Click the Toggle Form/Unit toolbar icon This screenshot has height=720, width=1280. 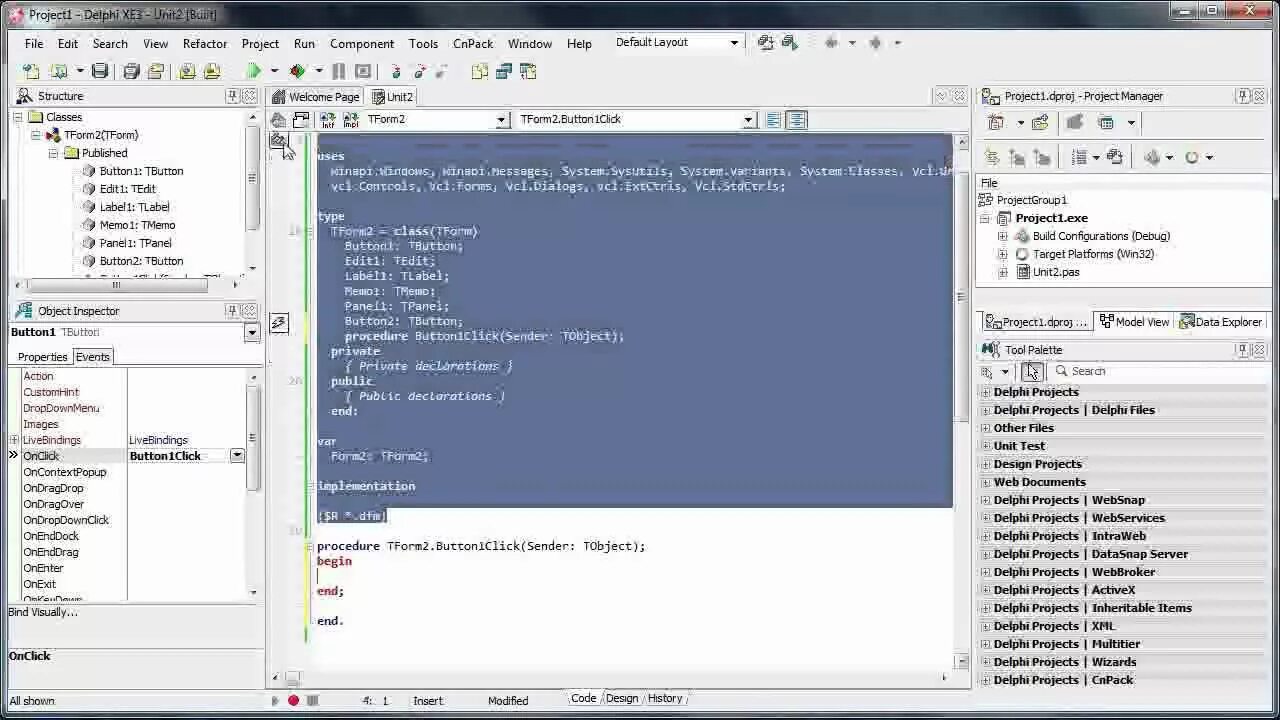point(528,71)
